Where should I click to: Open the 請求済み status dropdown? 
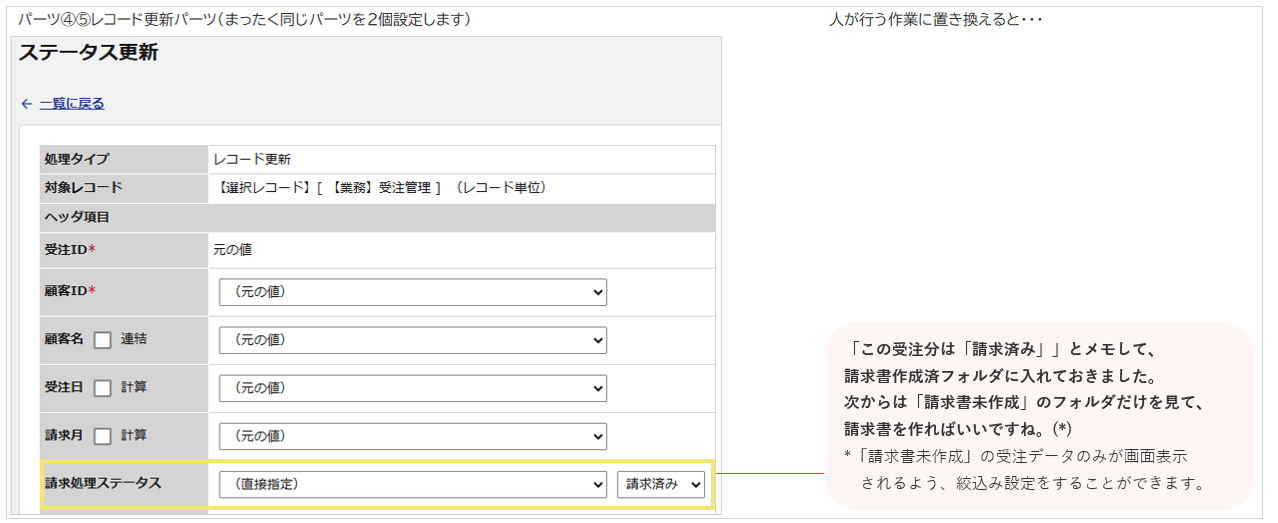coord(661,484)
